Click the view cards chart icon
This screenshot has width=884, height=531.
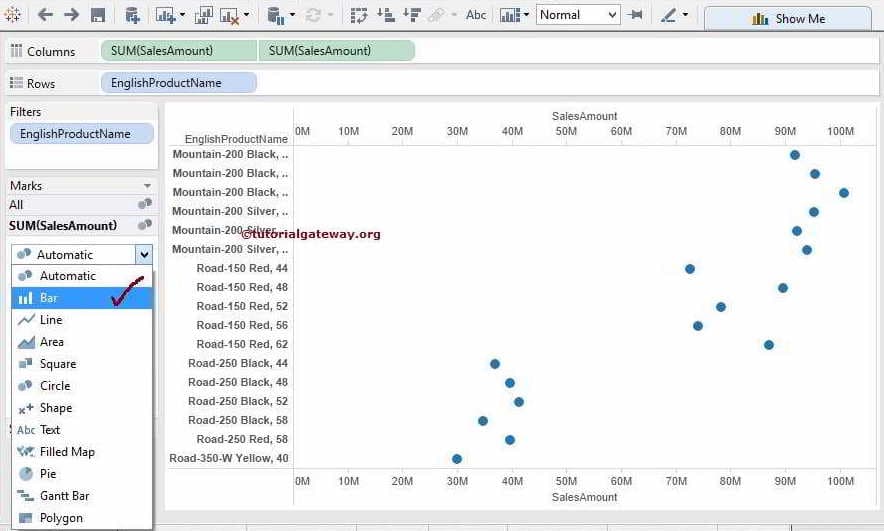[510, 15]
